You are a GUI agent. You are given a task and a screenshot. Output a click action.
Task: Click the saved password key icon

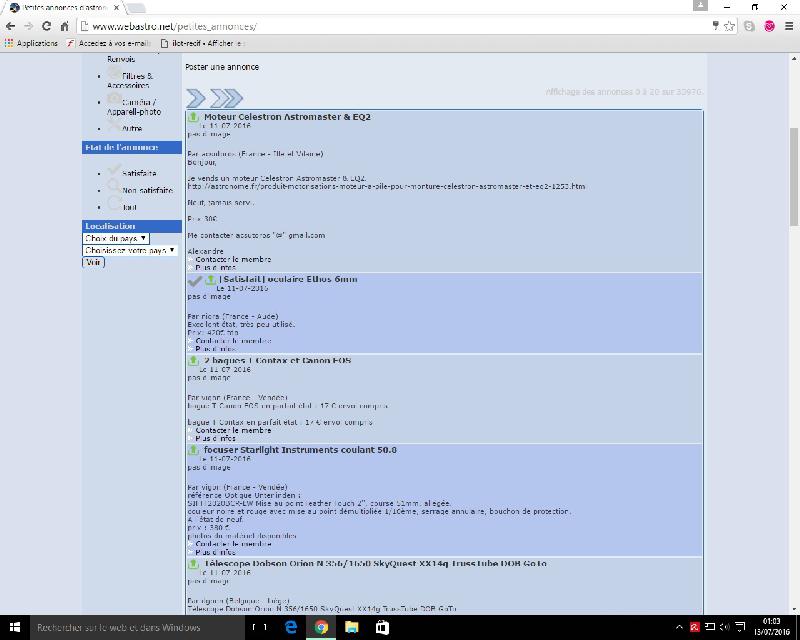[715, 26]
